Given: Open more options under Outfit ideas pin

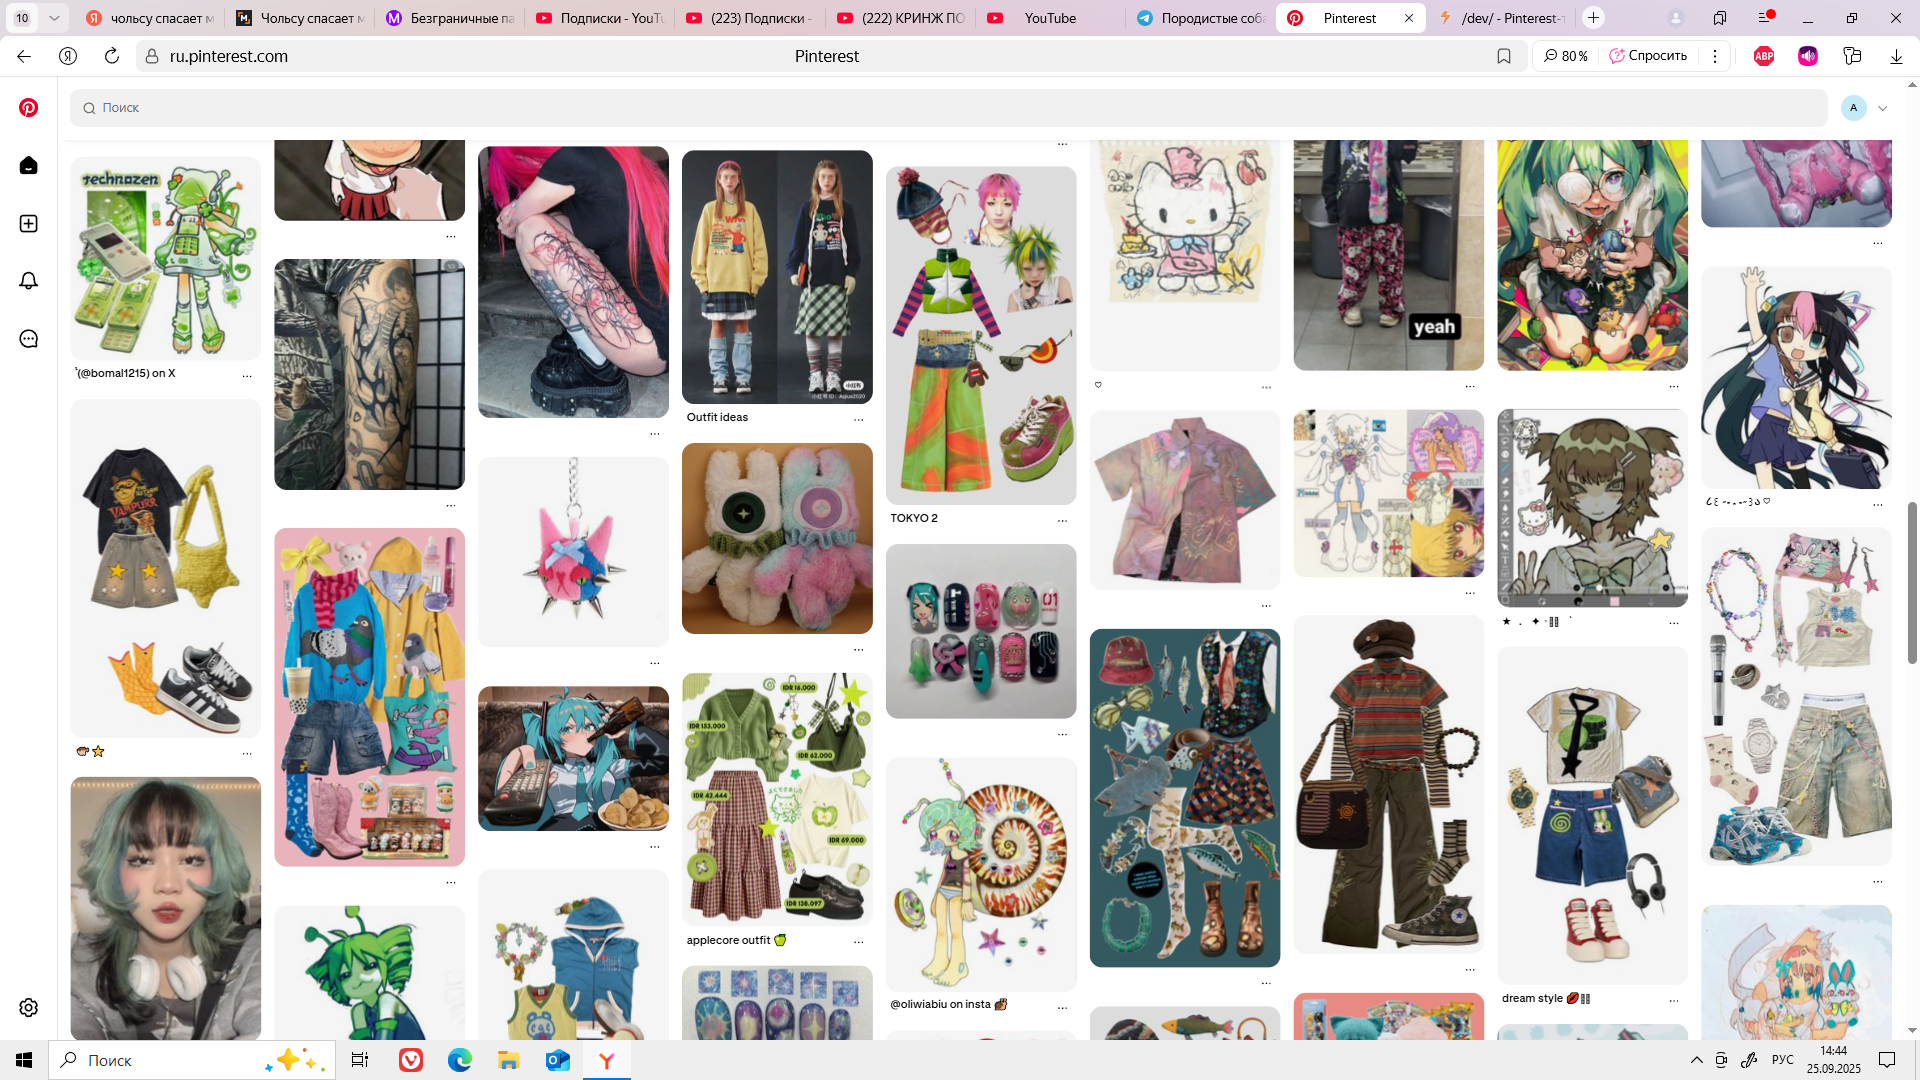Looking at the screenshot, I should coord(858,419).
